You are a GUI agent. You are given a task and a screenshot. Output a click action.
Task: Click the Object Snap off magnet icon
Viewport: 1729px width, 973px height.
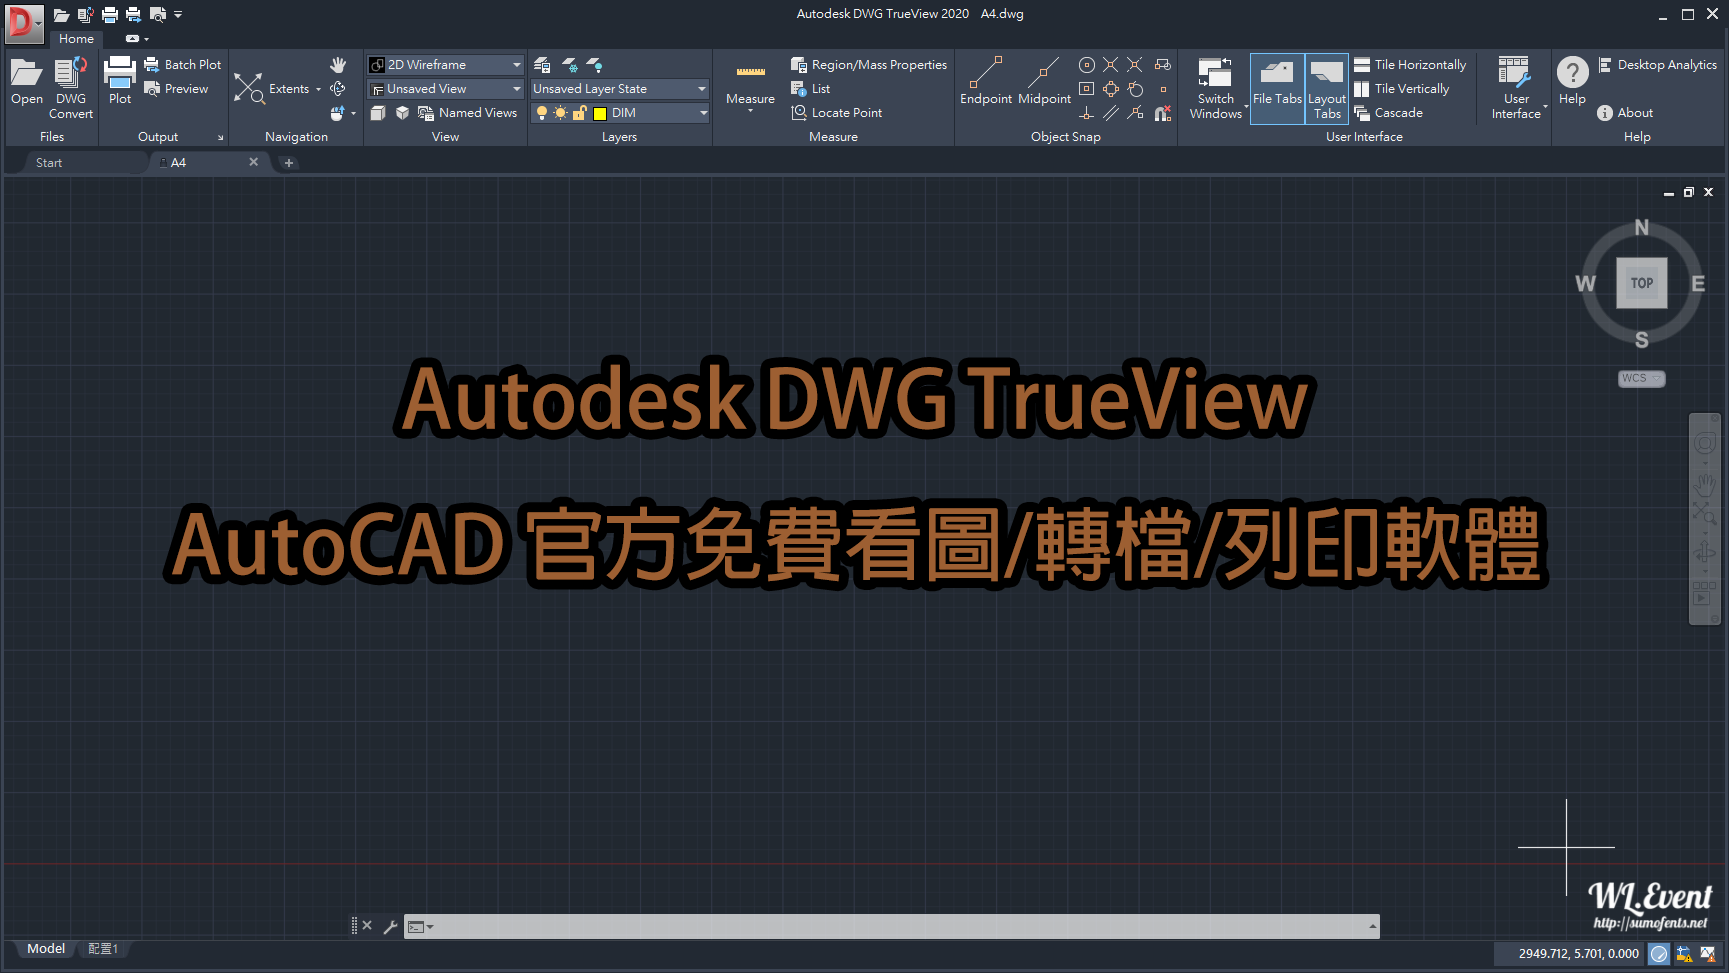click(x=1163, y=113)
